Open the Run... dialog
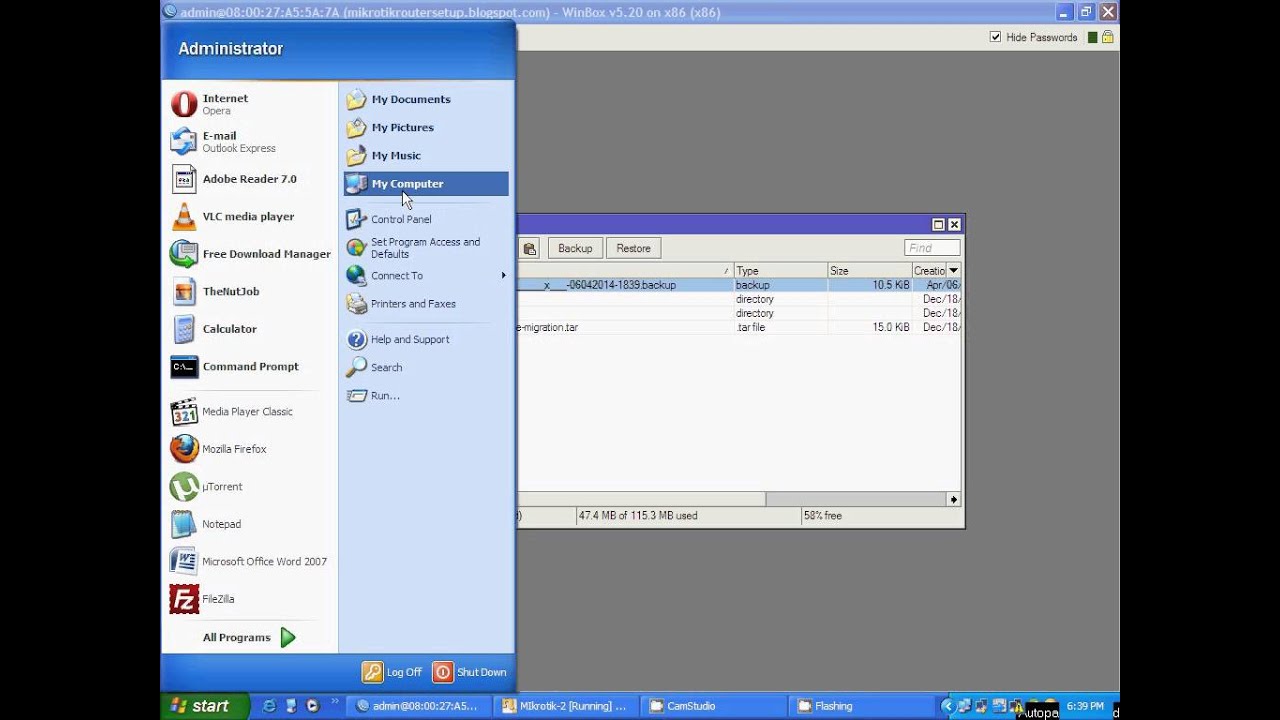This screenshot has height=720, width=1280. point(426,395)
